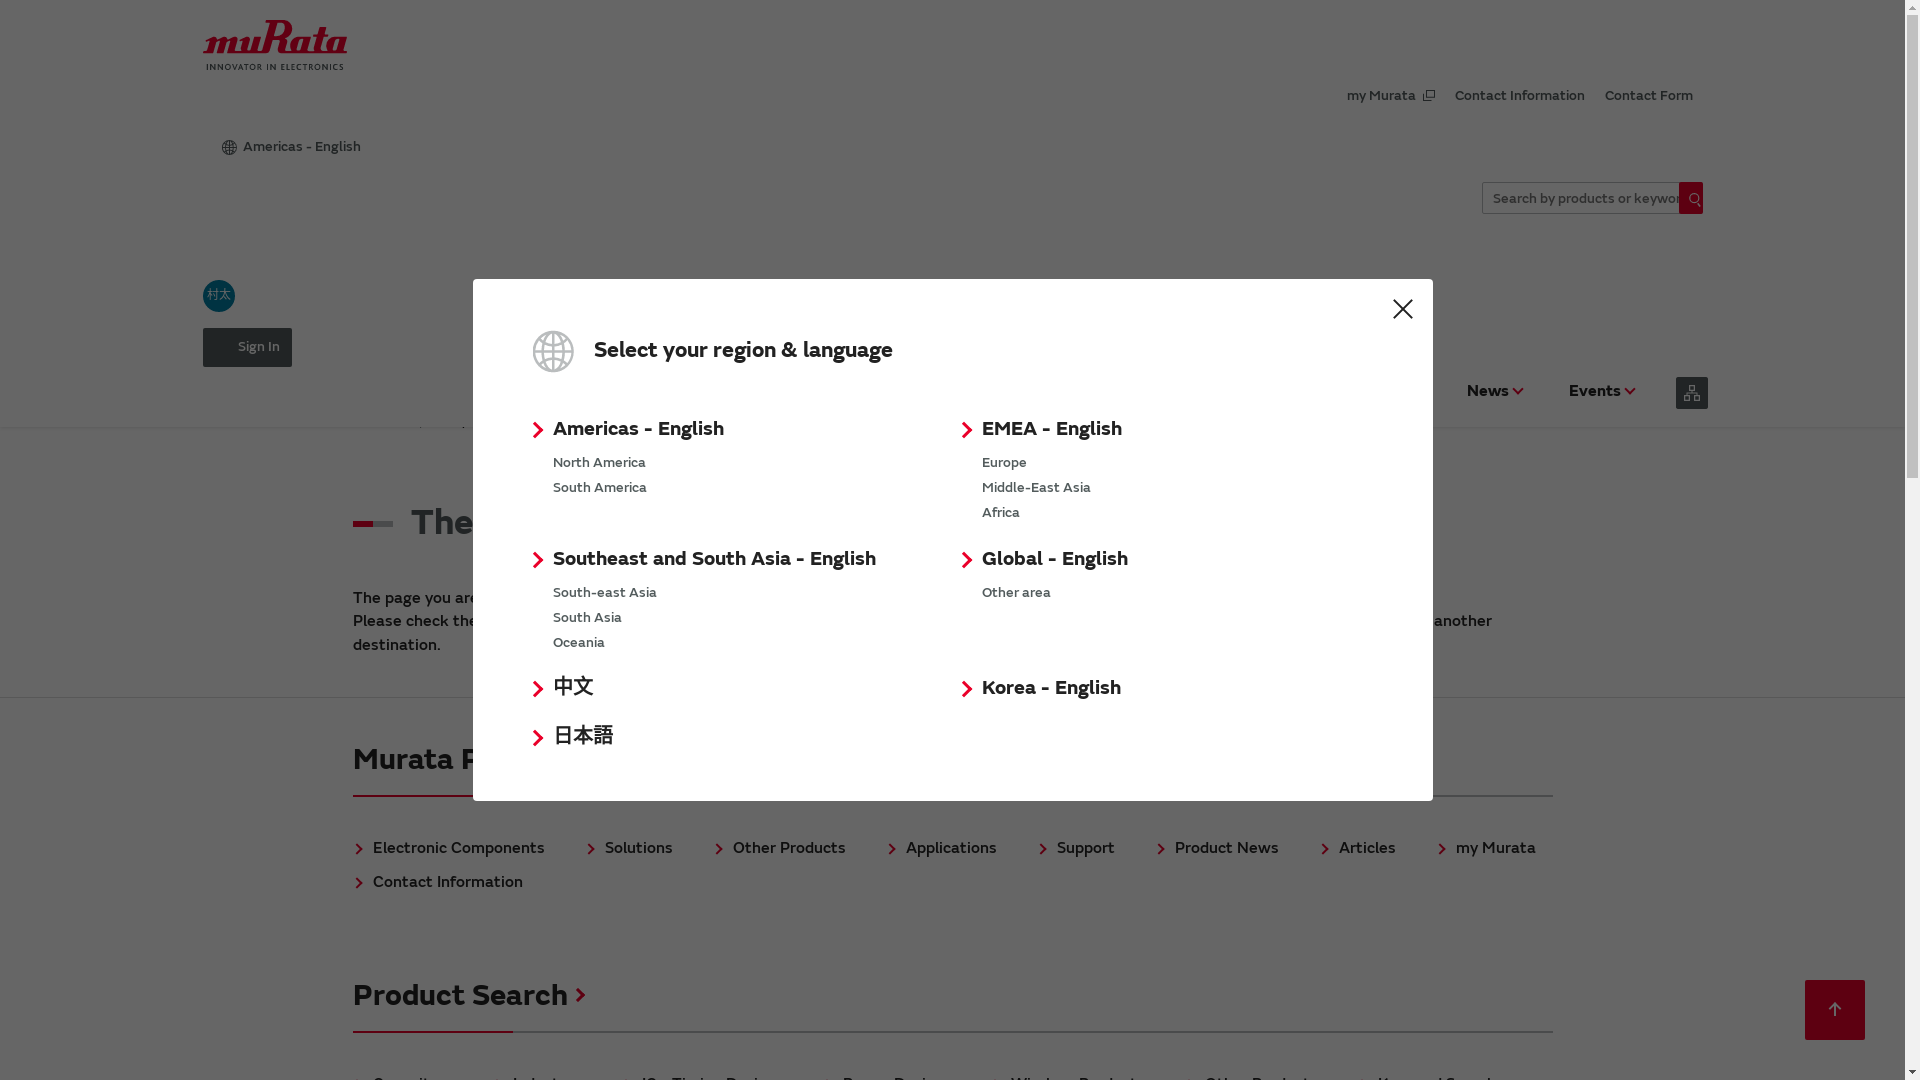
Task: Expand the News menu dropdown
Action: coord(1494,392)
